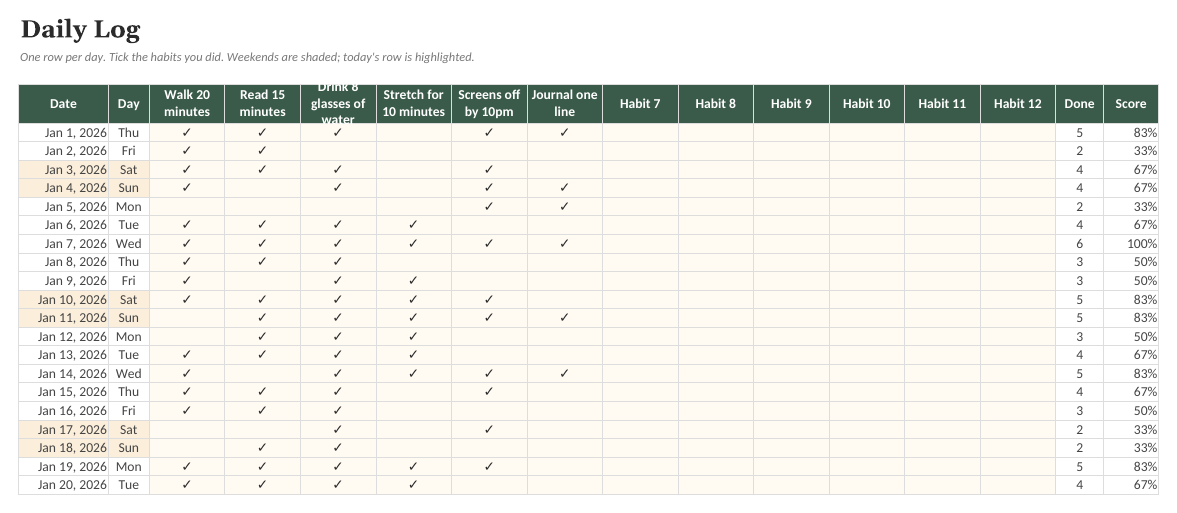This screenshot has width=1177, height=513.
Task: Tick Stretch for 10 minutes on Jan 1
Action: click(414, 132)
